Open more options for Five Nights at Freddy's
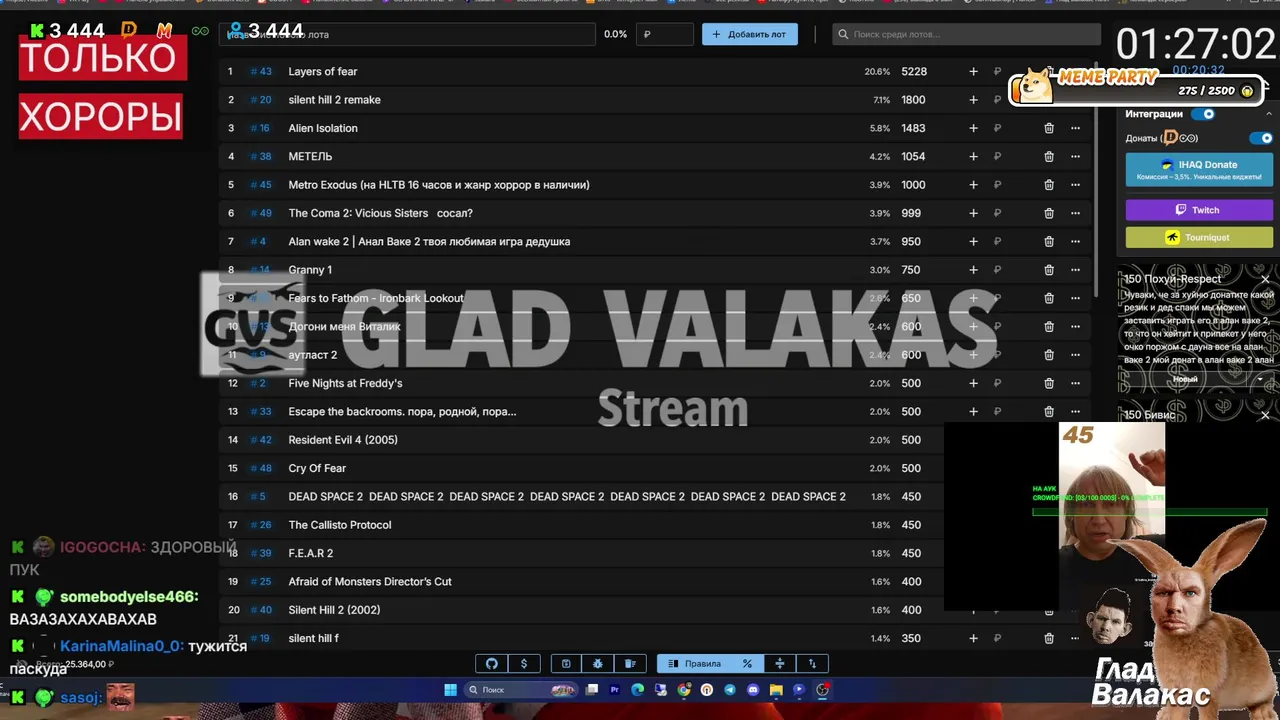Viewport: 1280px width, 720px height. (x=1075, y=383)
